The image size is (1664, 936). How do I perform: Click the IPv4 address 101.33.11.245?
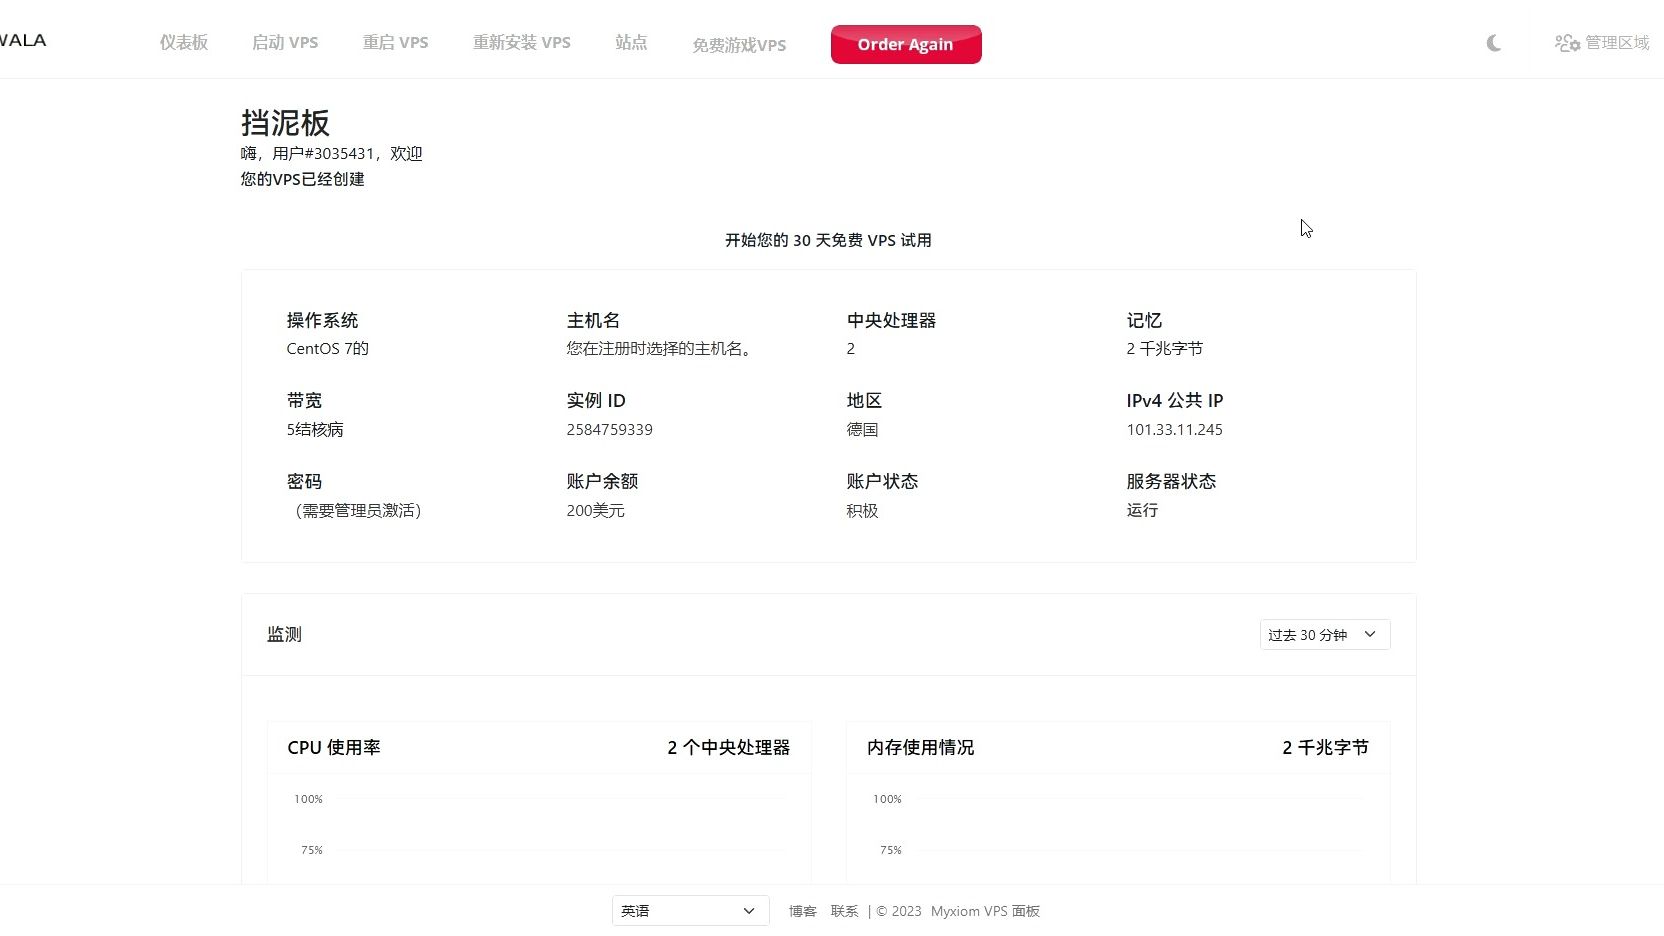[x=1174, y=429]
